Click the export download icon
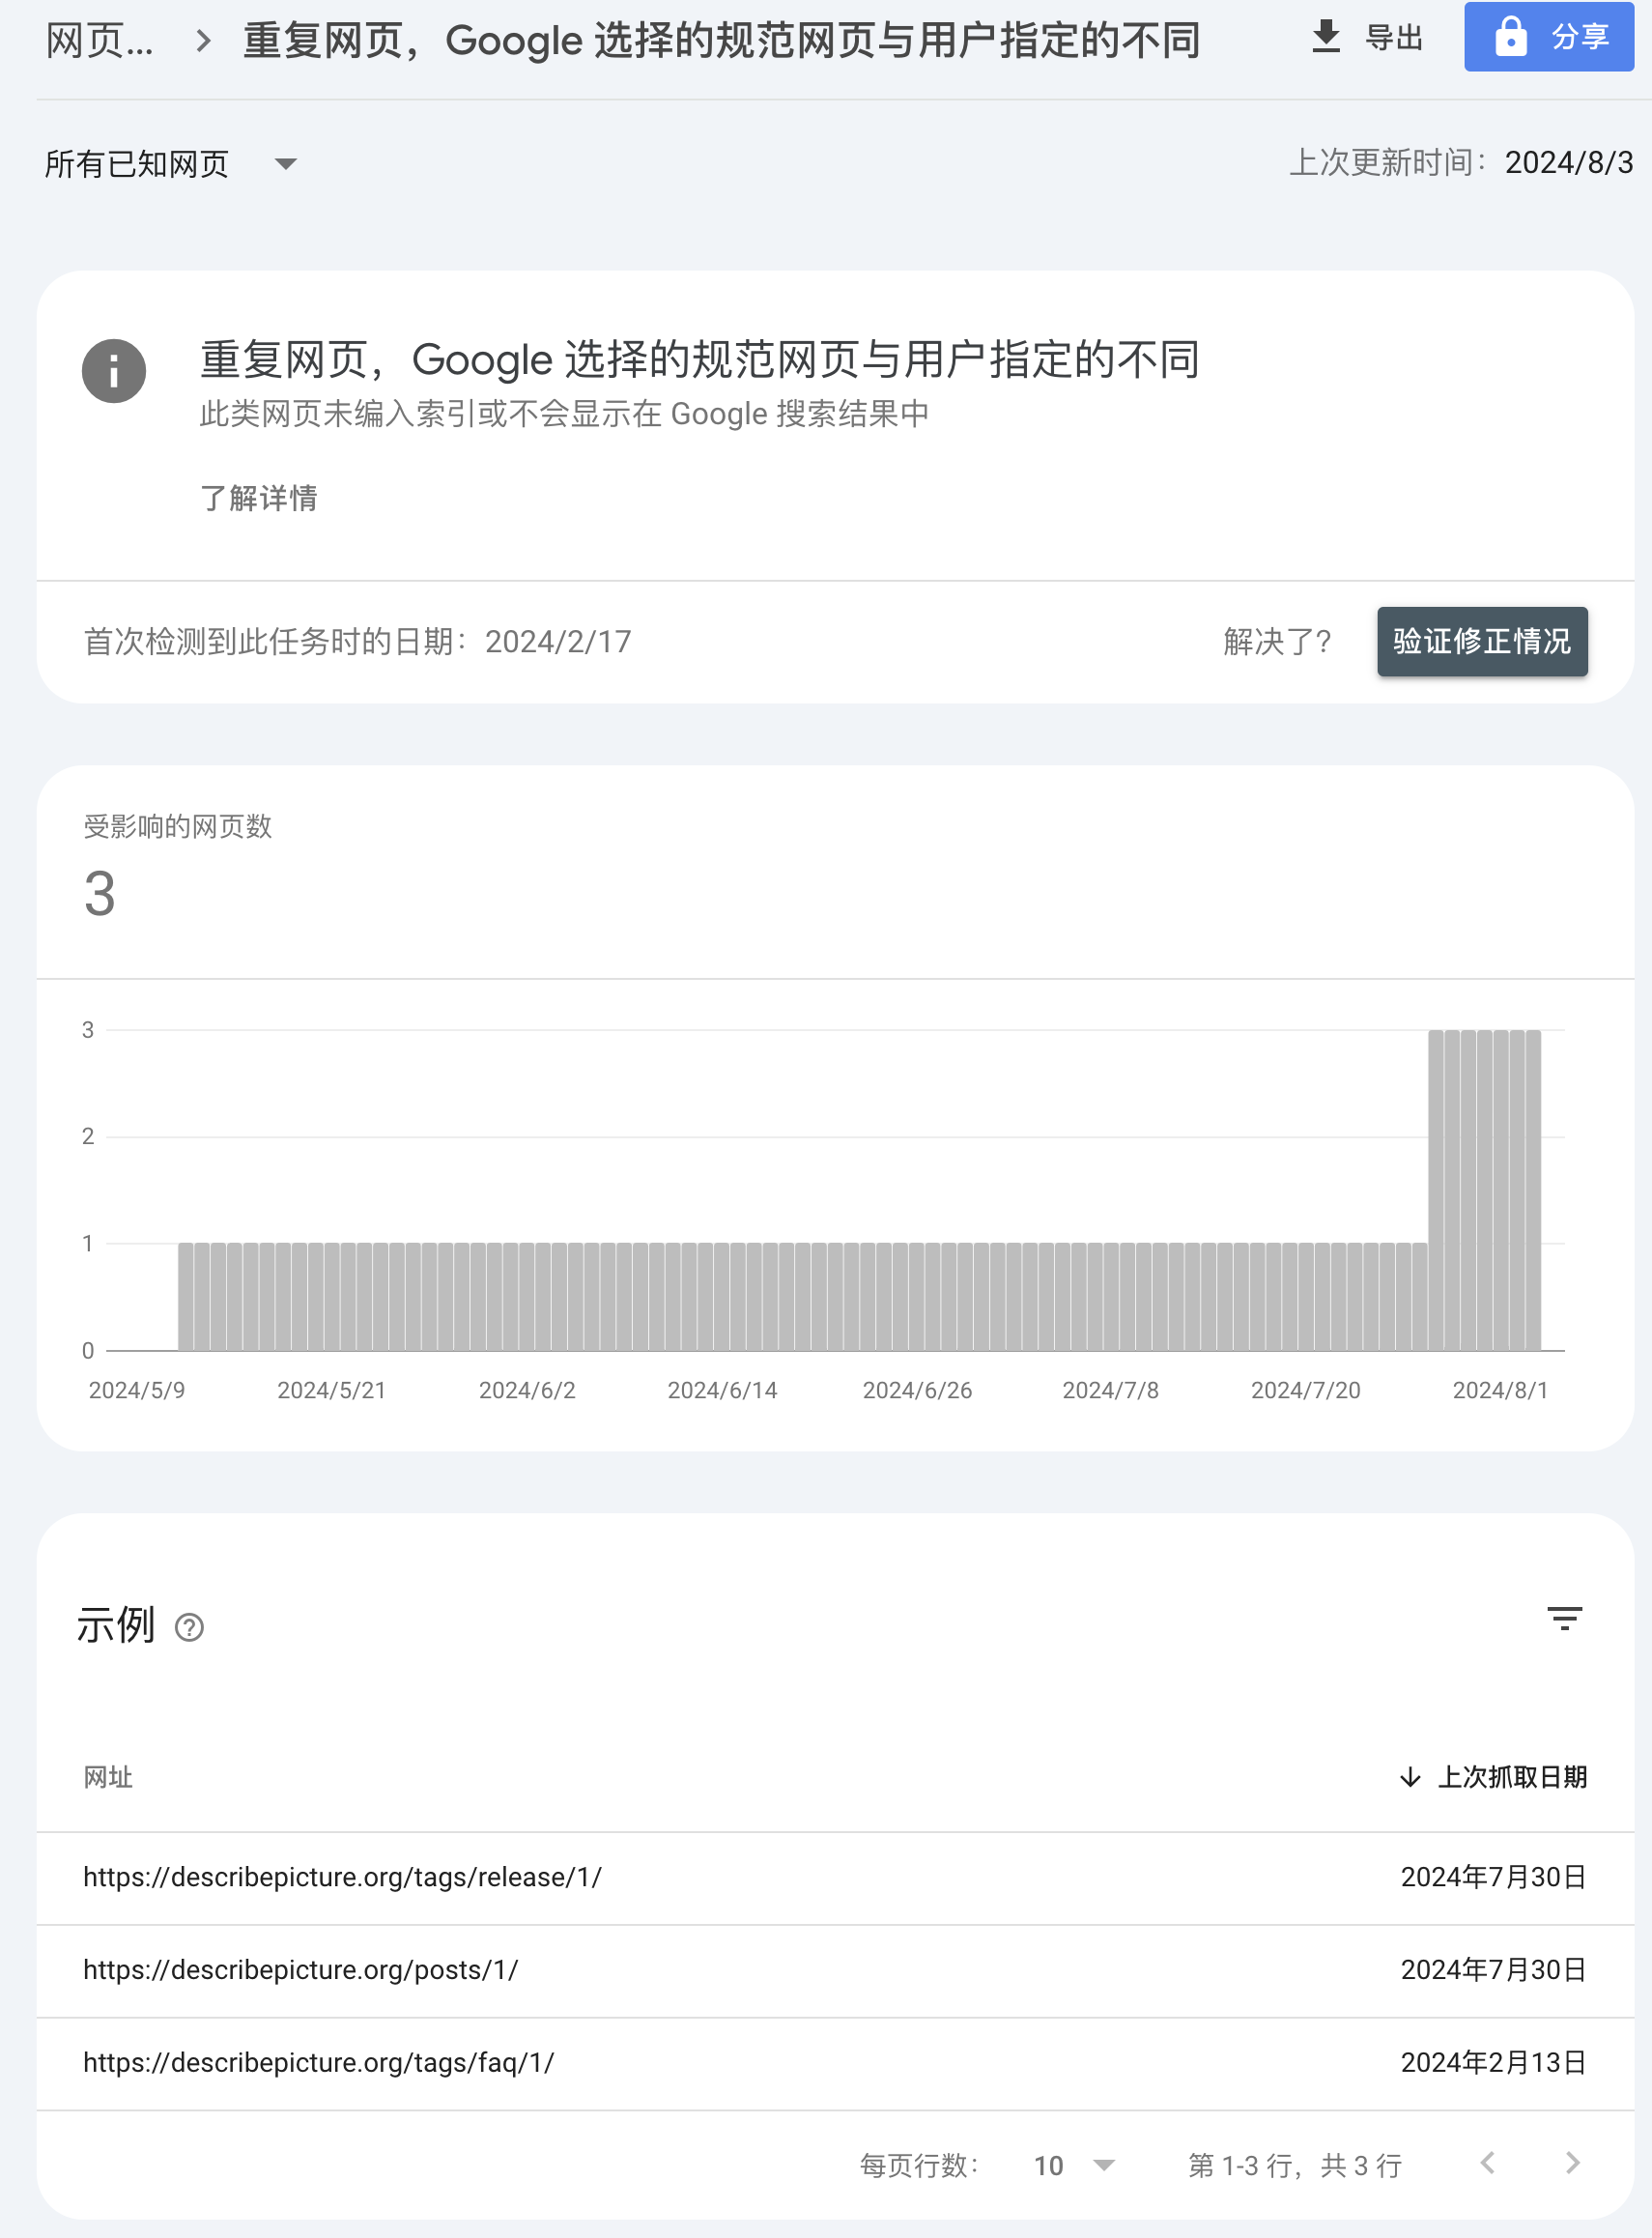This screenshot has height=2238, width=1652. pos(1325,36)
